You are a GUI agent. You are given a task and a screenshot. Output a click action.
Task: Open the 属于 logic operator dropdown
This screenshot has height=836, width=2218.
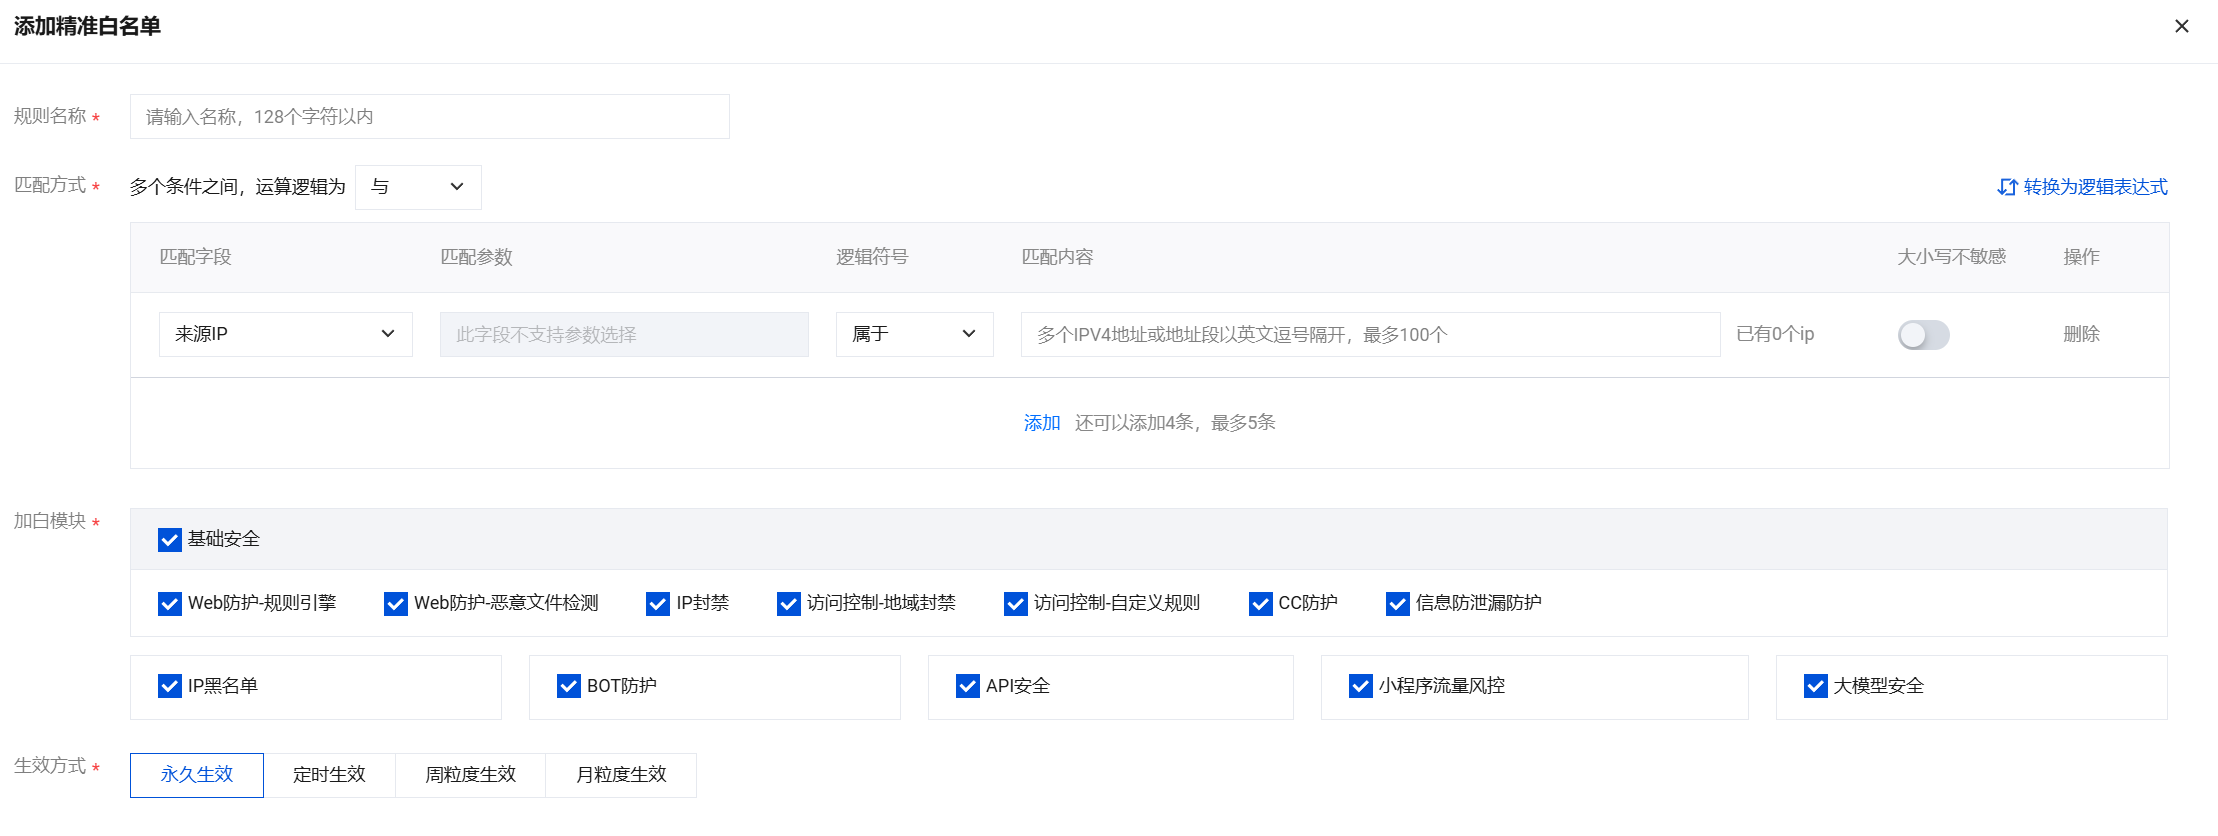point(914,334)
